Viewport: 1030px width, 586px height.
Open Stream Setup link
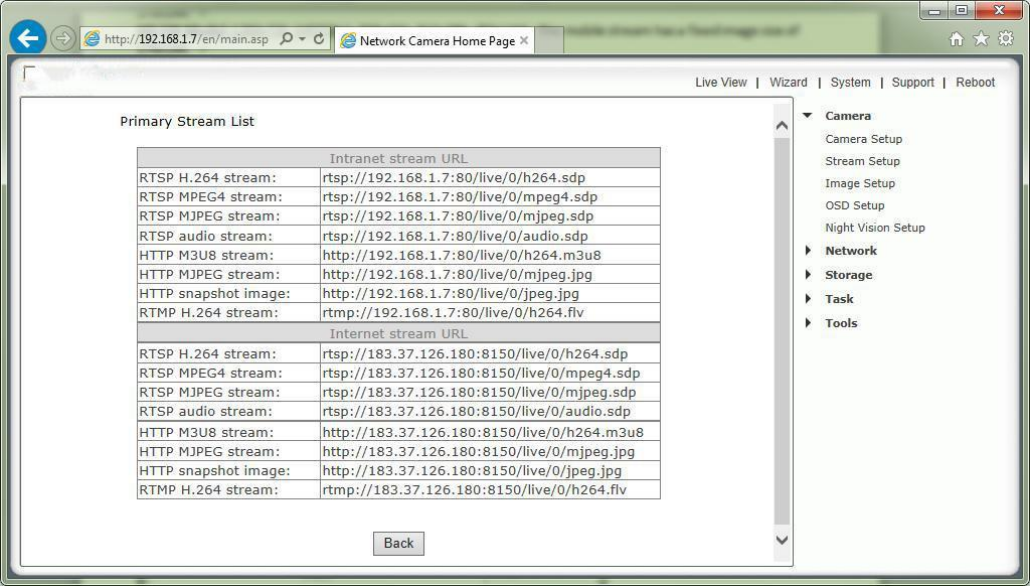coord(862,161)
